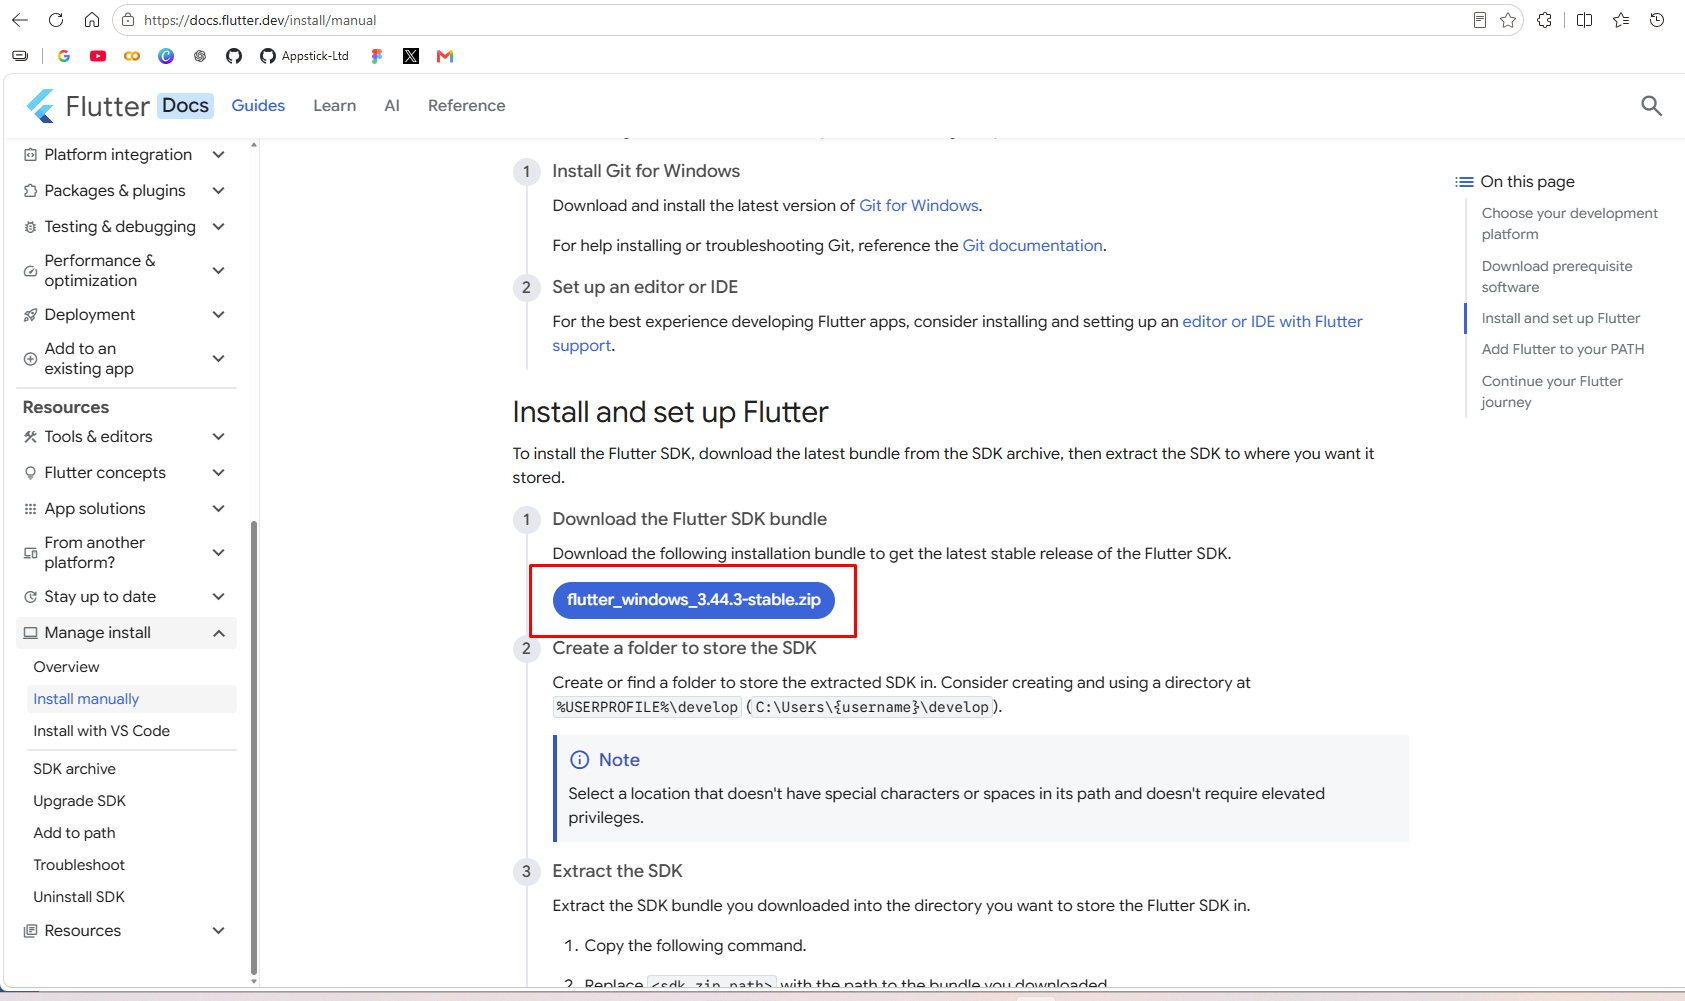
Task: Expand the App solutions section
Action: coord(126,509)
